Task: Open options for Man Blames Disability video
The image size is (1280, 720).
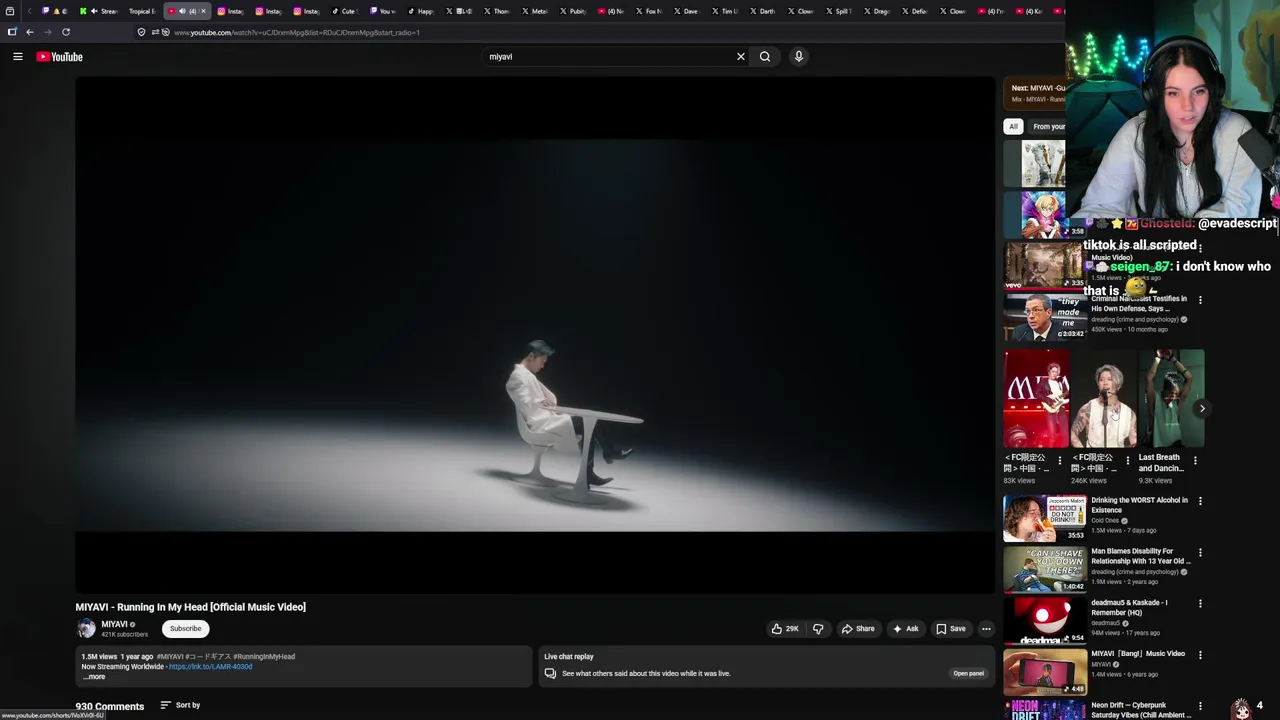Action: pos(1200,552)
